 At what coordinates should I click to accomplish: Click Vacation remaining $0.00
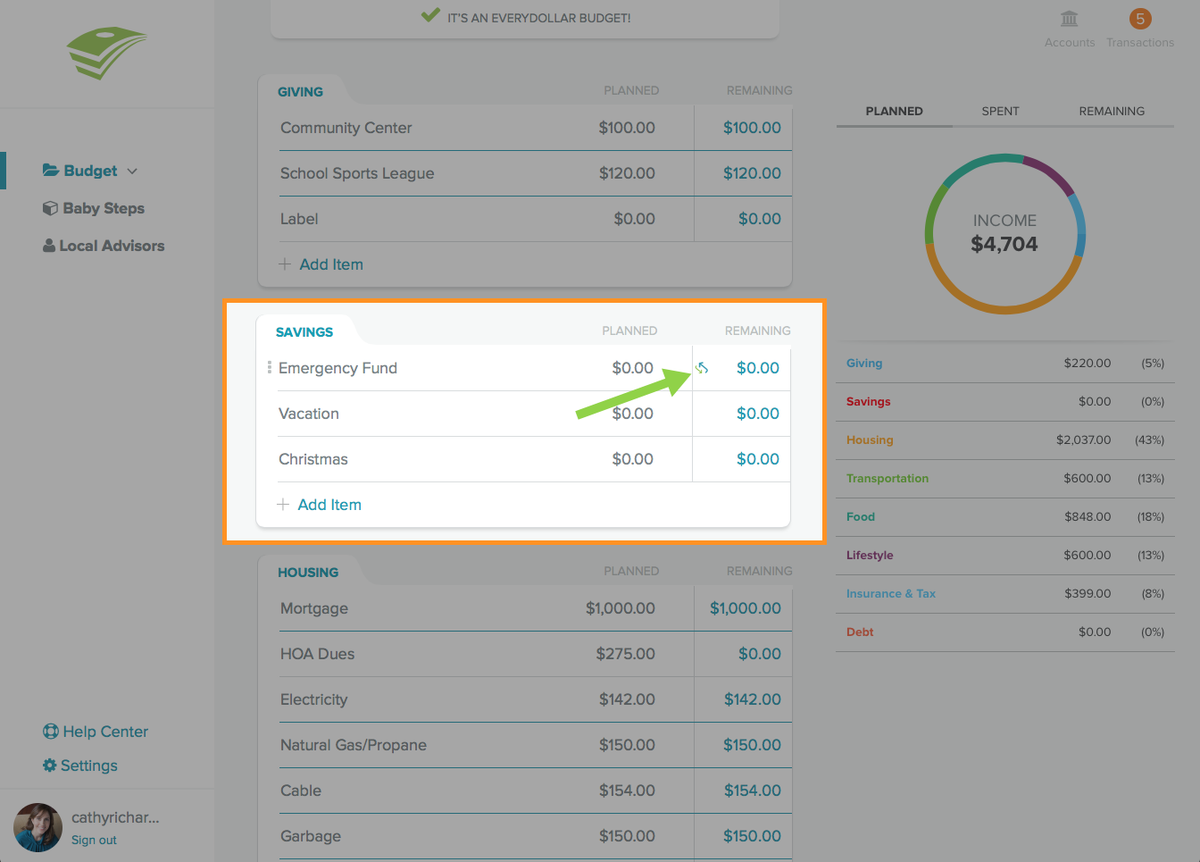(758, 414)
